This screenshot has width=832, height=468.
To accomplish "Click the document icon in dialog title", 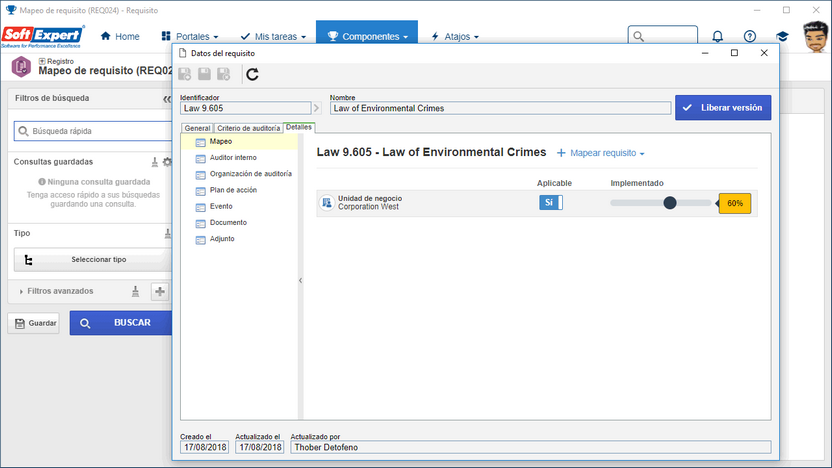I will click(183, 53).
